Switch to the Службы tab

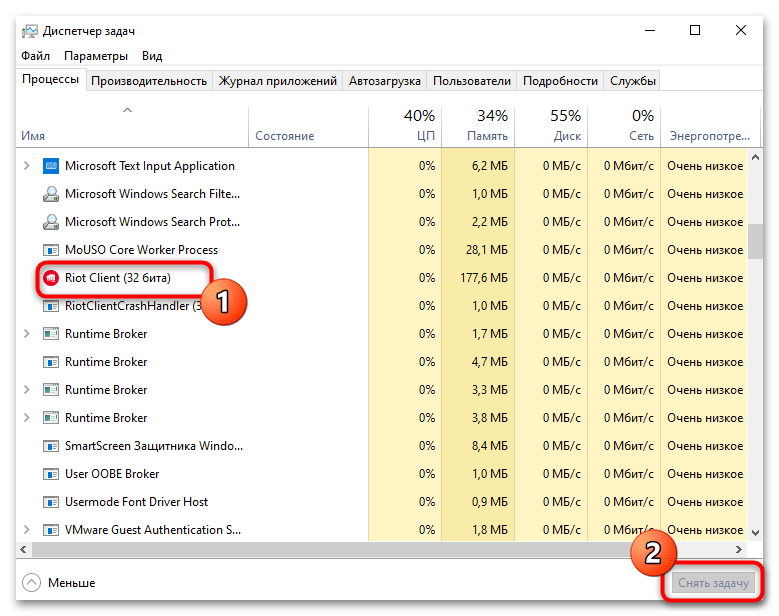[x=632, y=81]
